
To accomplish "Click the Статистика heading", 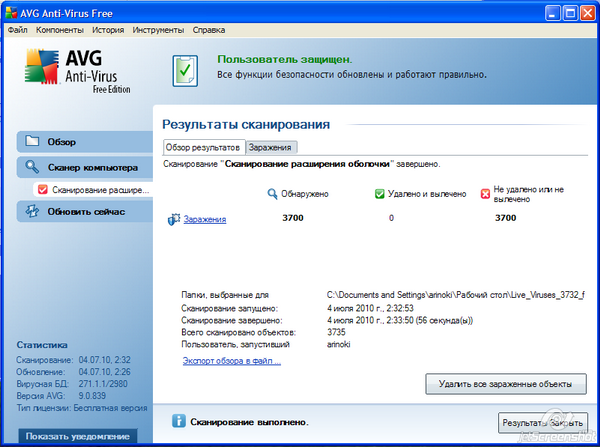I will click(42, 345).
